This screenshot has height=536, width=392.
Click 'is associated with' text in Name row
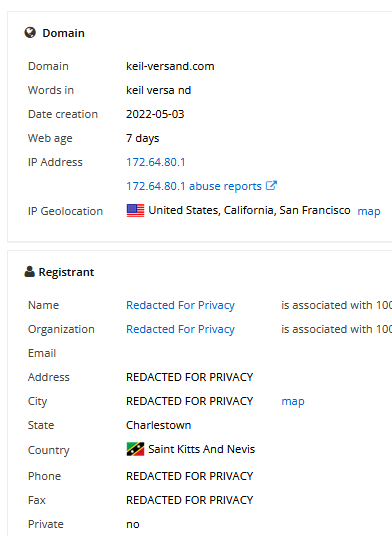coord(327,305)
